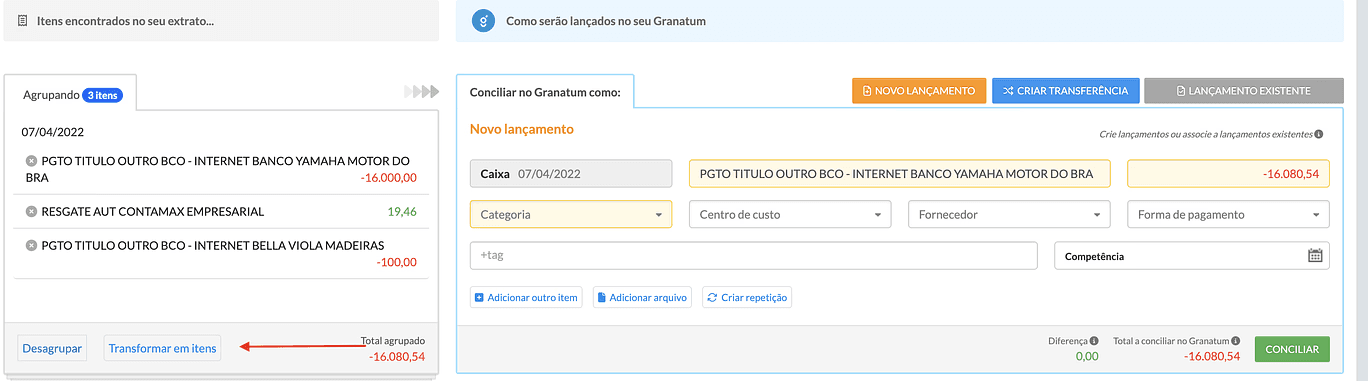Open the Categoria dropdown

[x=571, y=214]
